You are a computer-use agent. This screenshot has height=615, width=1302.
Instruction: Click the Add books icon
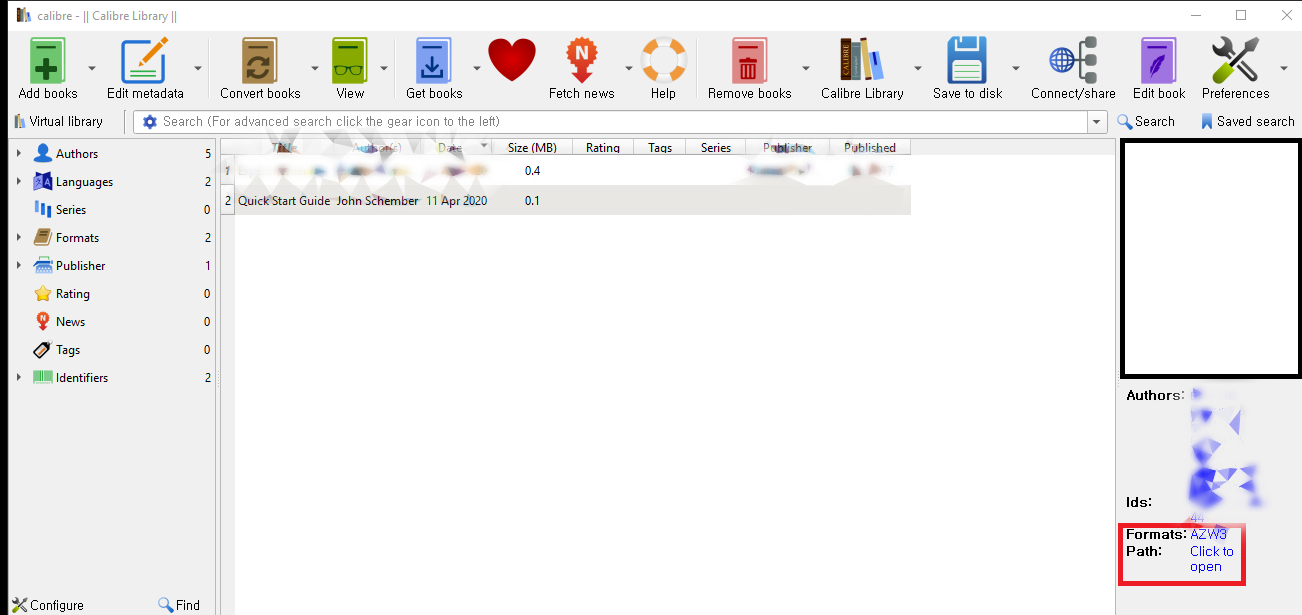48,61
